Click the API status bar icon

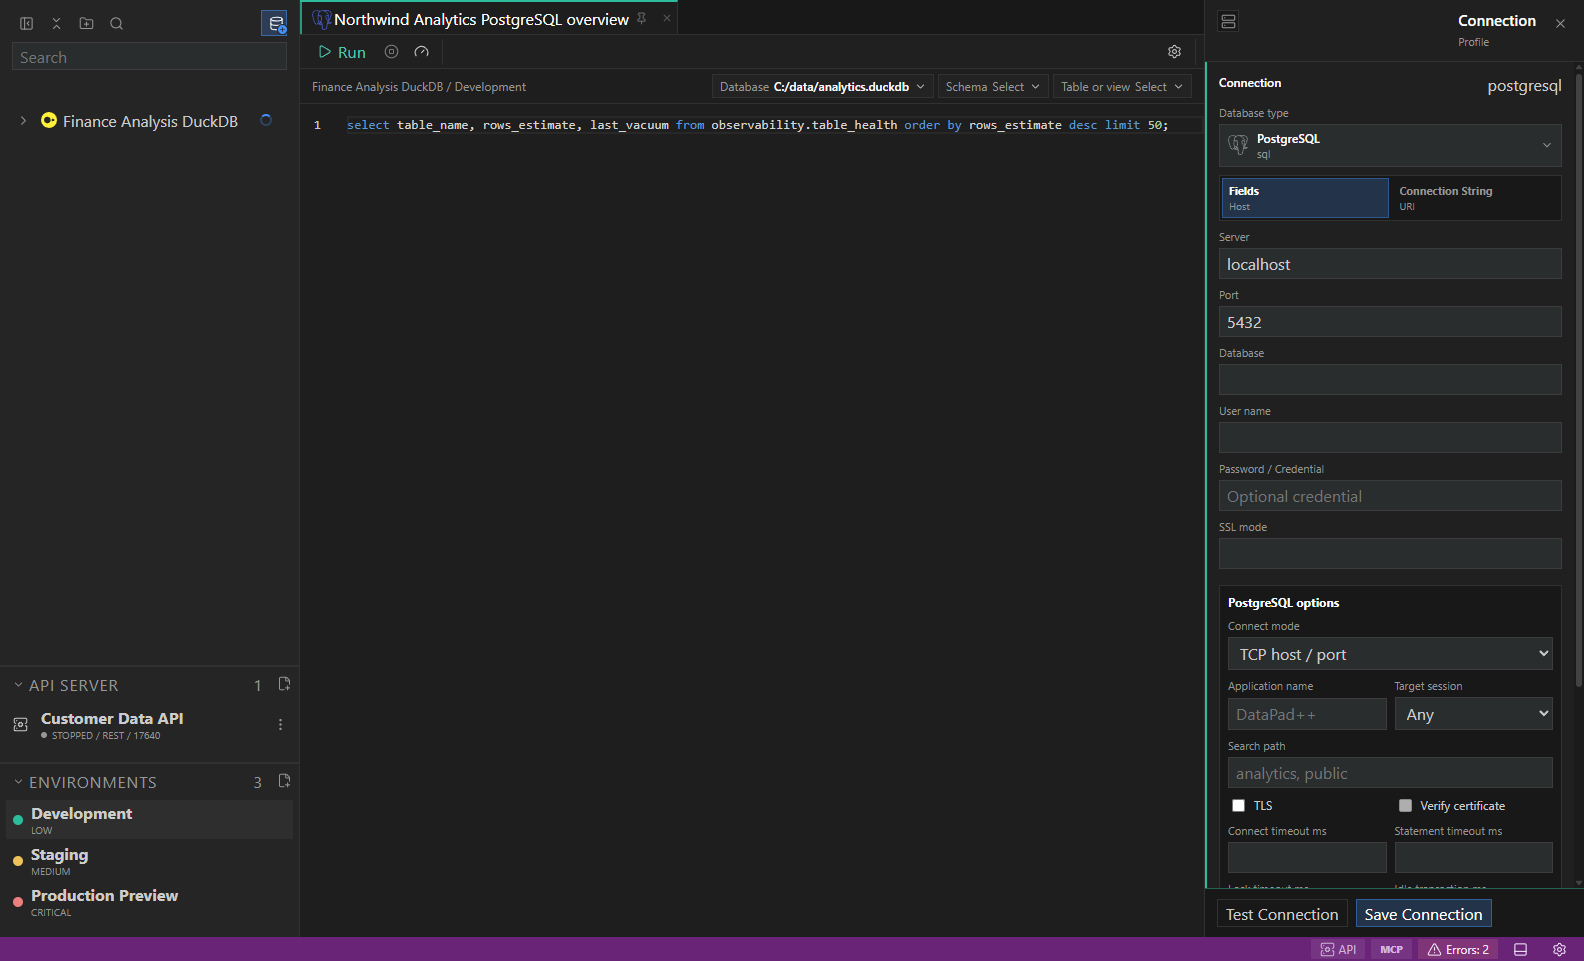pos(1339,950)
